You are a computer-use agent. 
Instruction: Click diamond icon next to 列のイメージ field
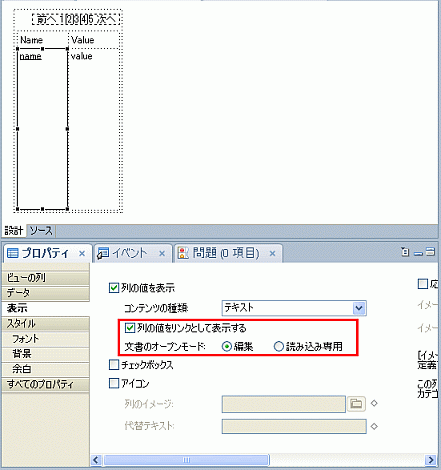pos(374,403)
